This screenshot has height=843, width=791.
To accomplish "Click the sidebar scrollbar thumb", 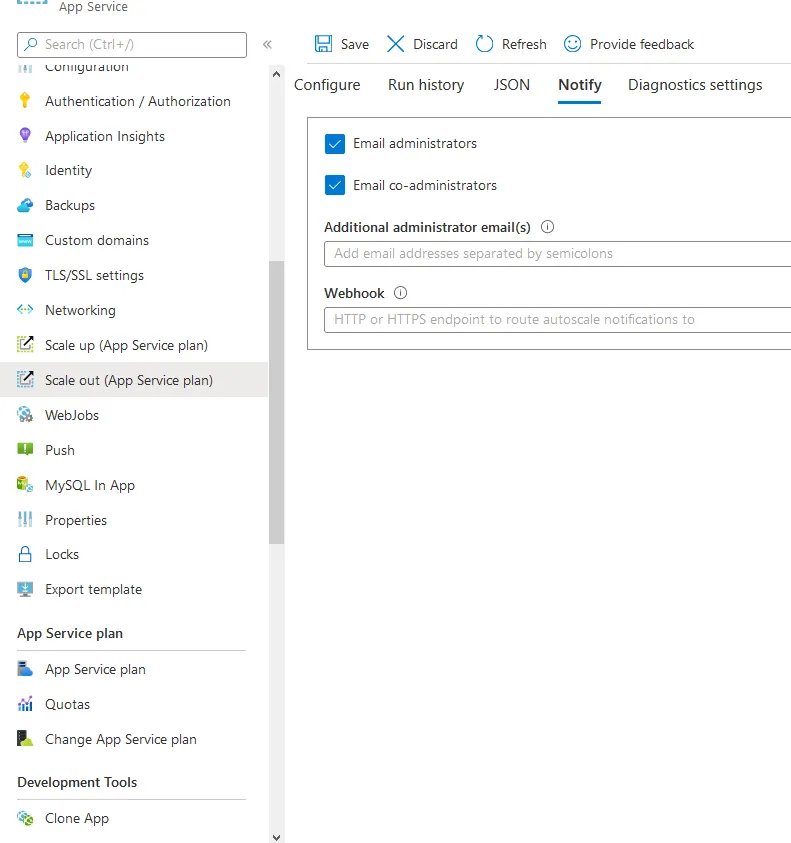I will point(276,402).
